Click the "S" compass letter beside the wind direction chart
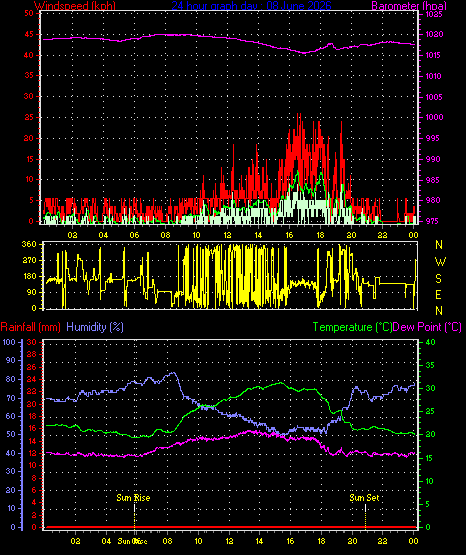This screenshot has width=466, height=555. [x=439, y=279]
